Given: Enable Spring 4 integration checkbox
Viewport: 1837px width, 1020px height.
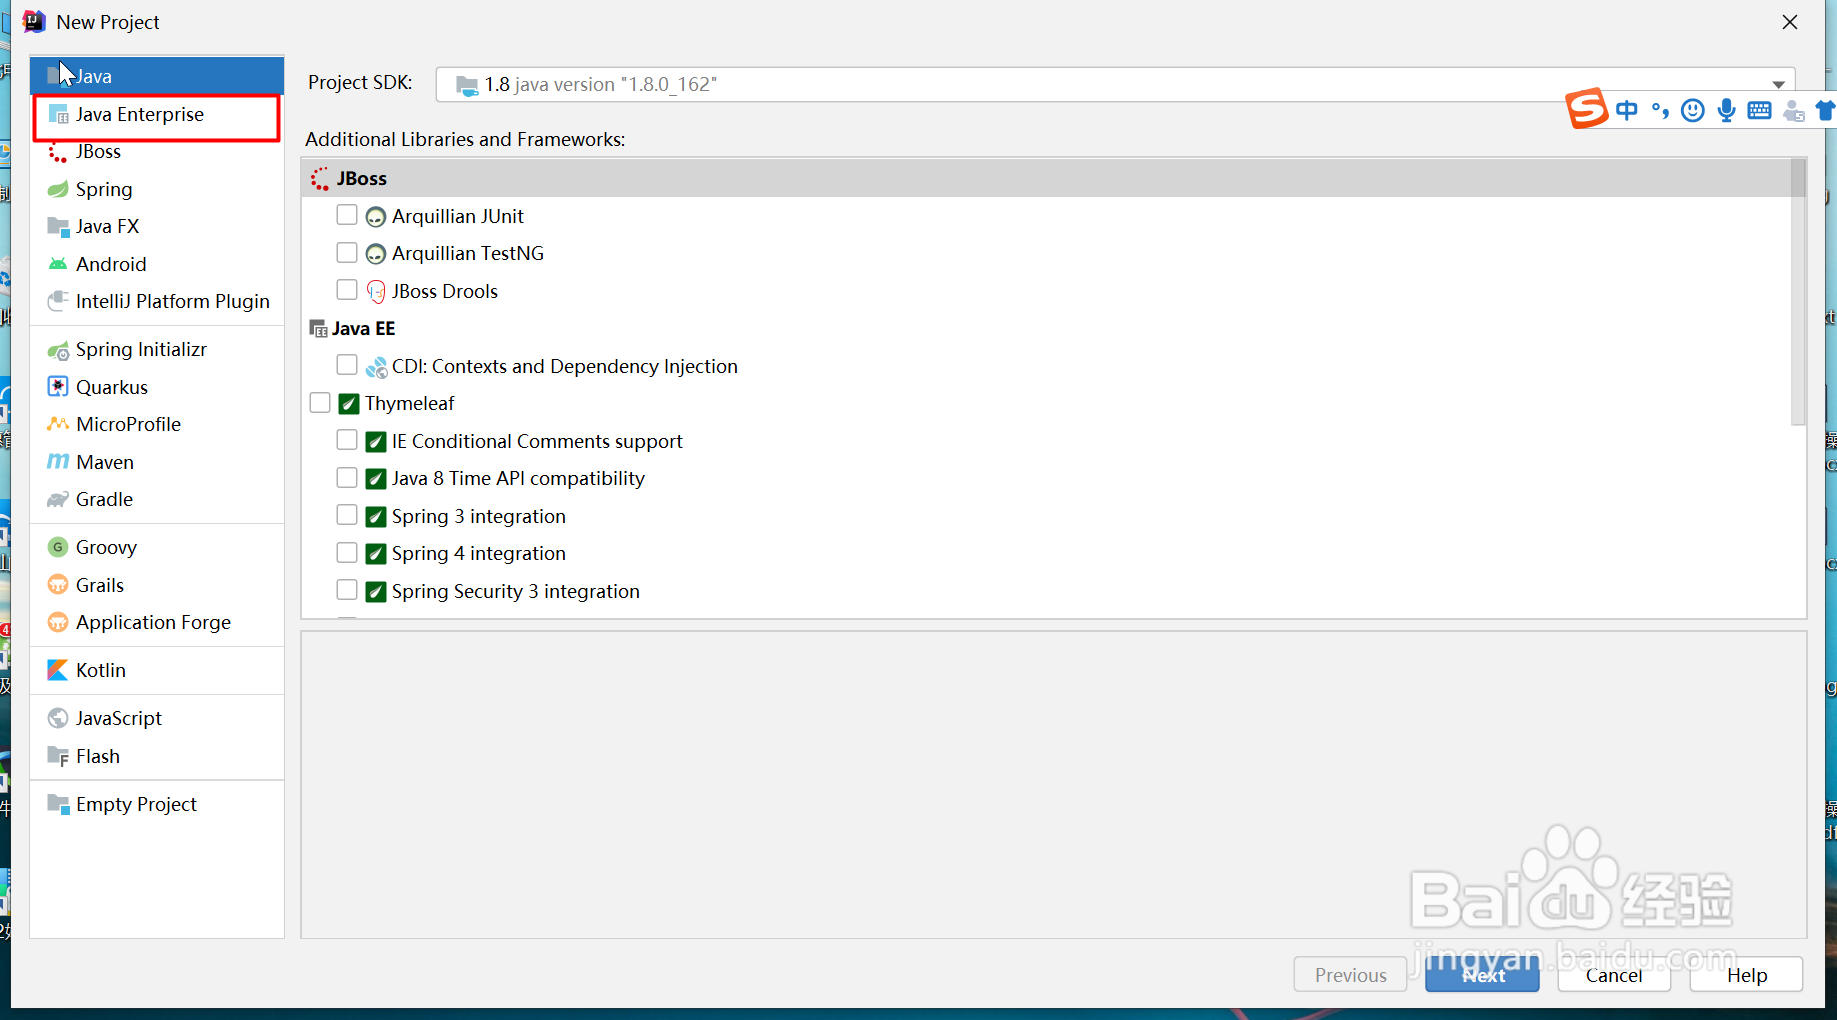Looking at the screenshot, I should click(x=347, y=553).
